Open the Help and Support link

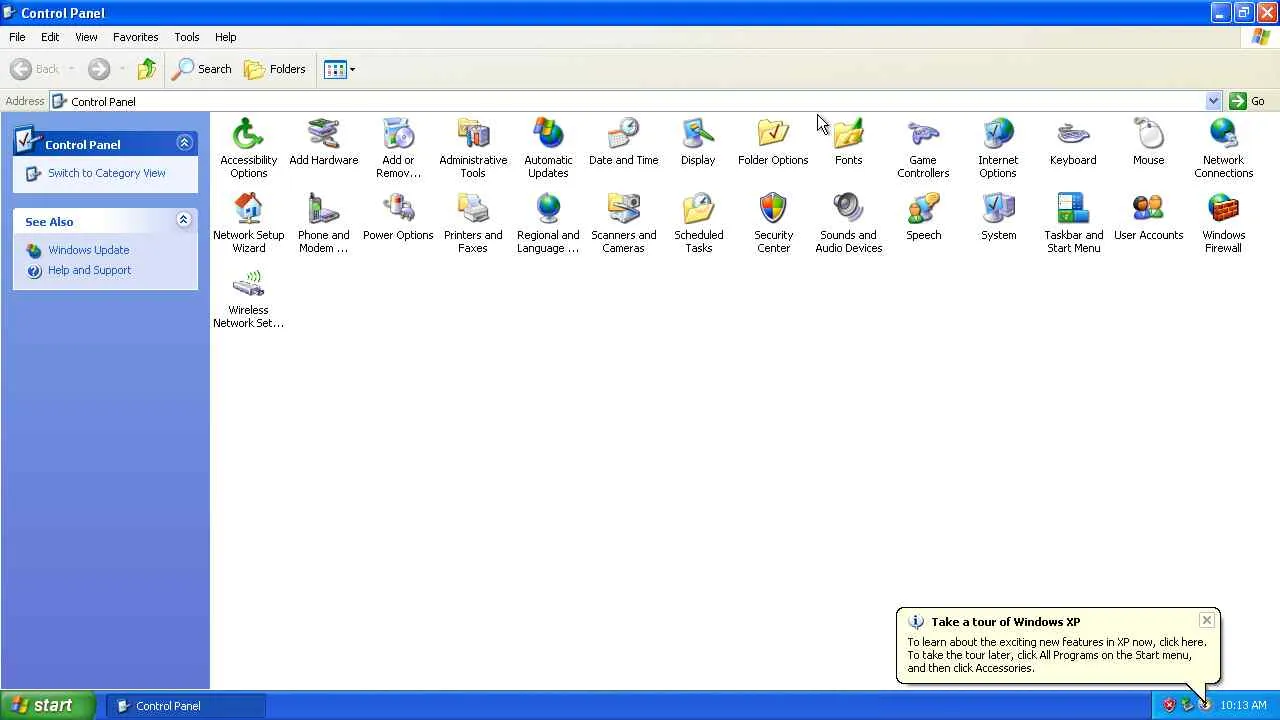coord(90,270)
